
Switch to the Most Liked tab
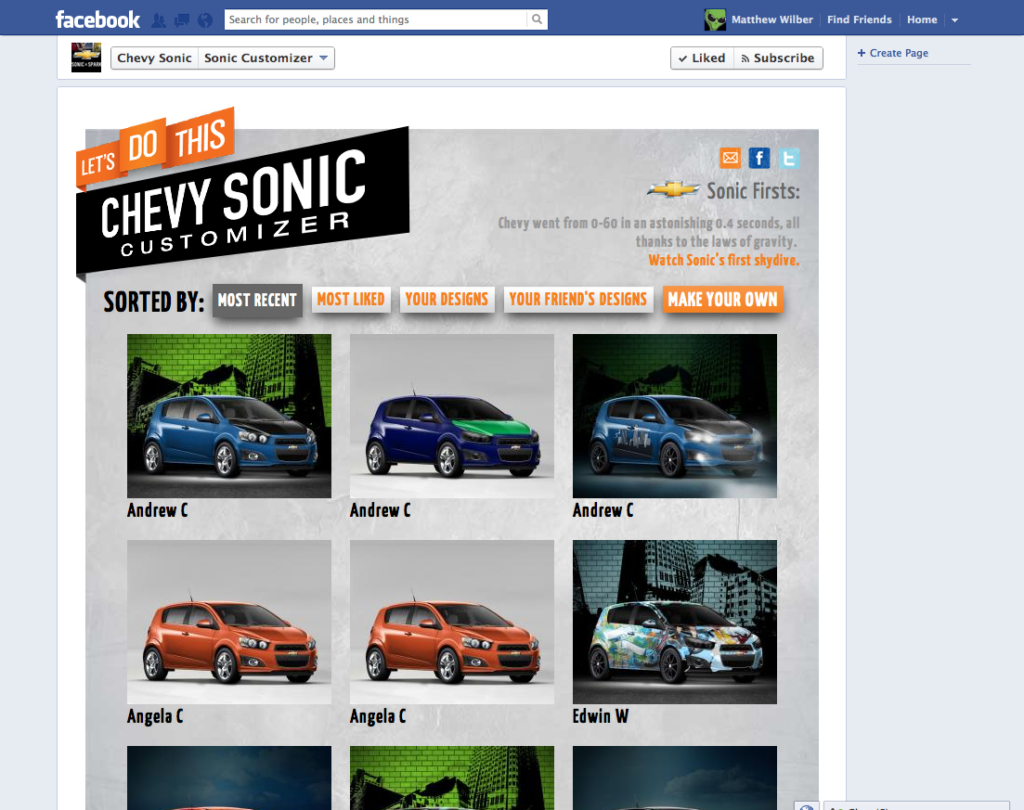click(350, 299)
